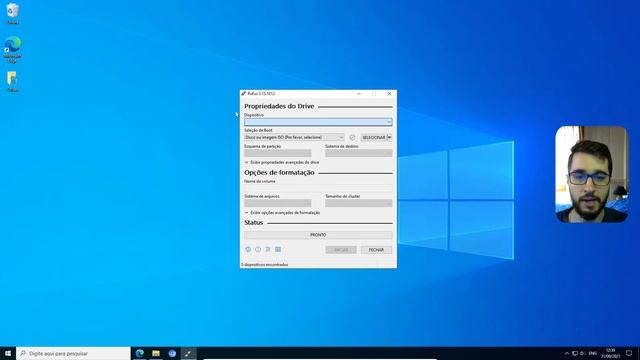Open the Dispositivo device dropdown
Image resolution: width=640 pixels, height=360 pixels.
pos(318,122)
